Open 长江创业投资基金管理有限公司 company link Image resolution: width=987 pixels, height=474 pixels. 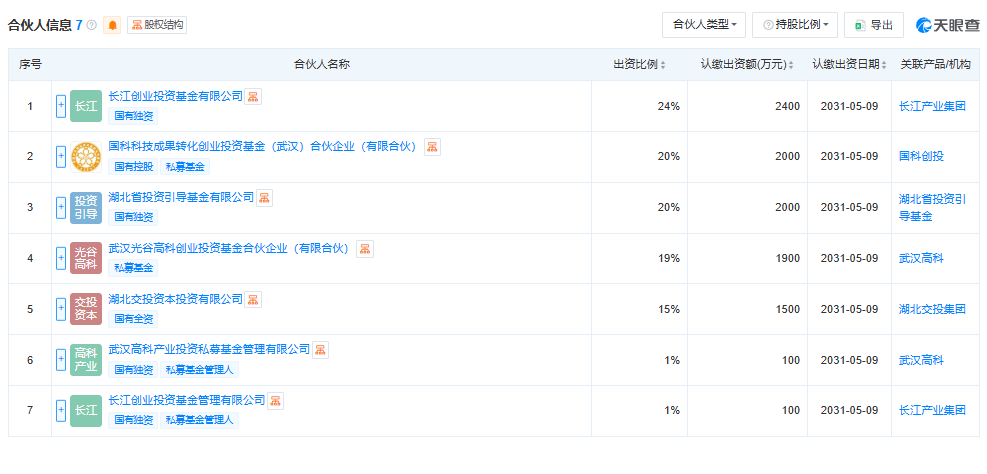187,400
